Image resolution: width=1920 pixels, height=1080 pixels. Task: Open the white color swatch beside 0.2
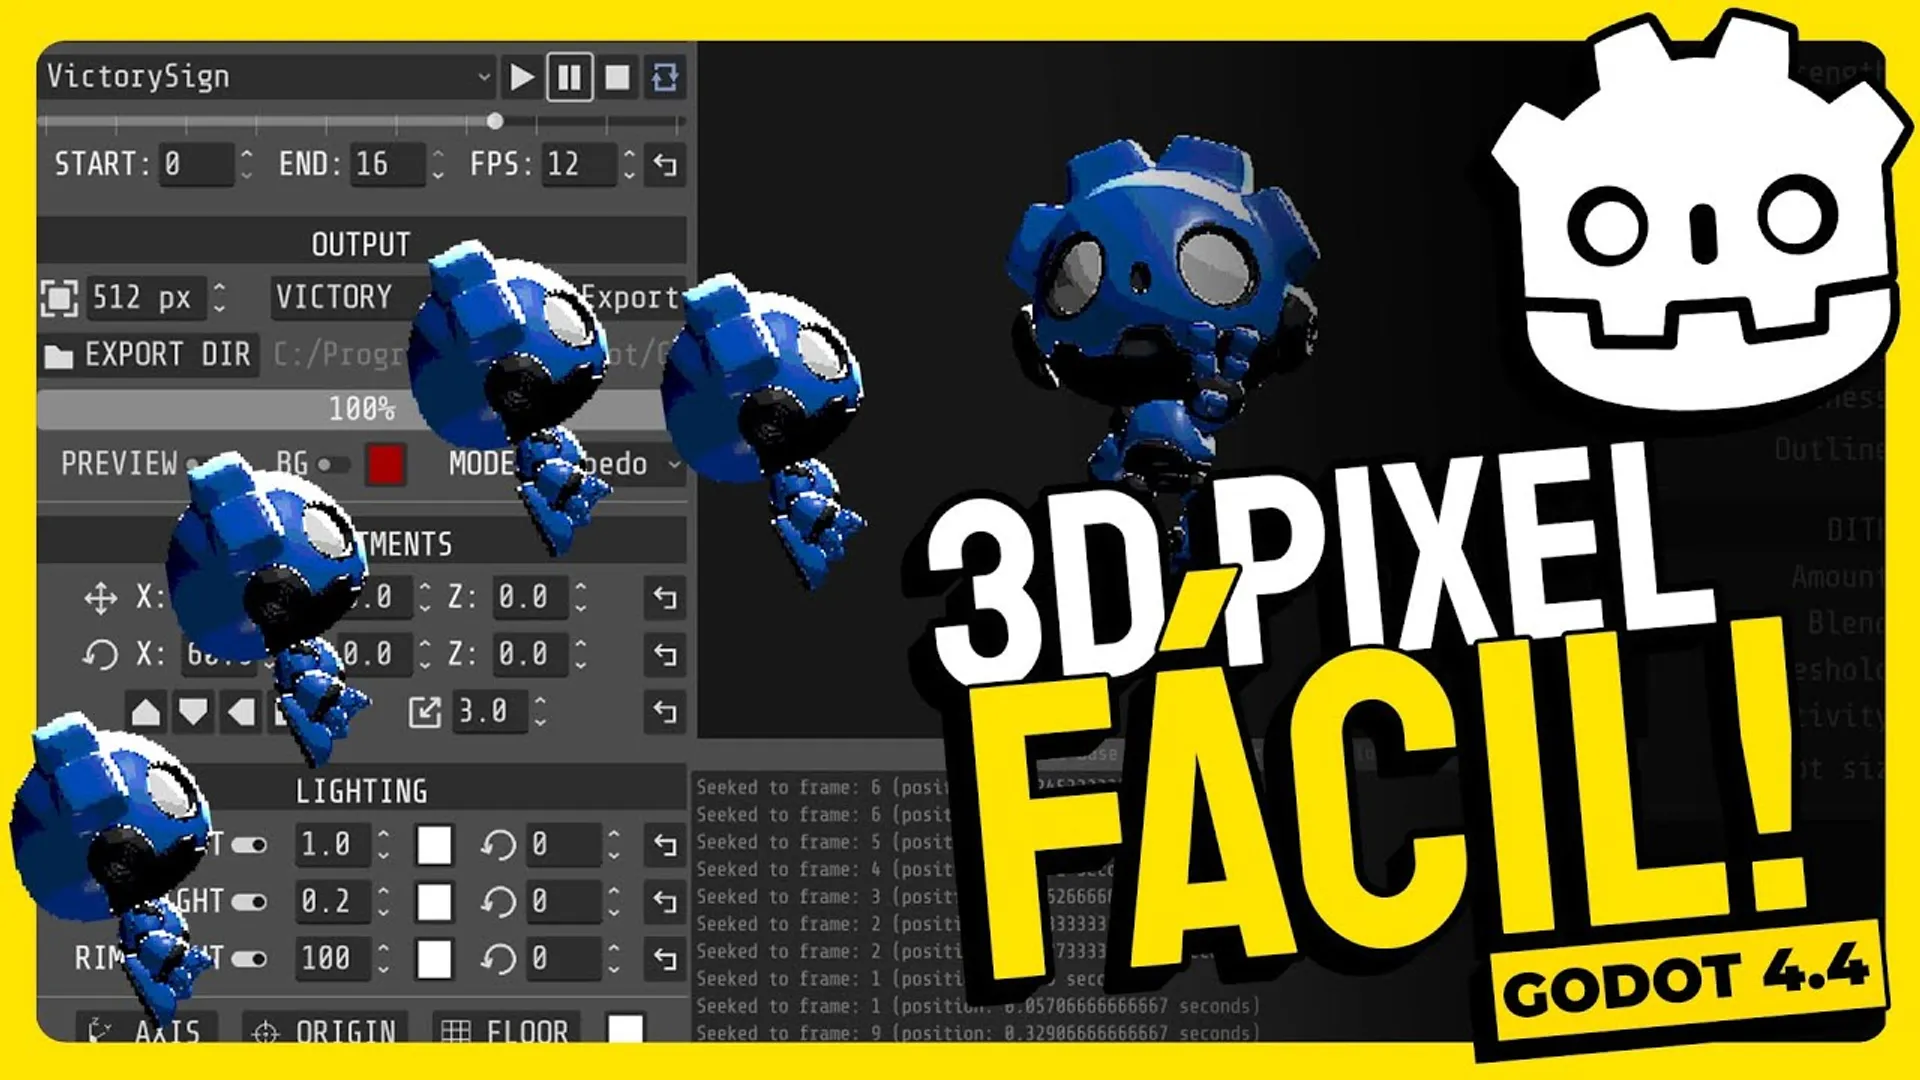[x=434, y=902]
